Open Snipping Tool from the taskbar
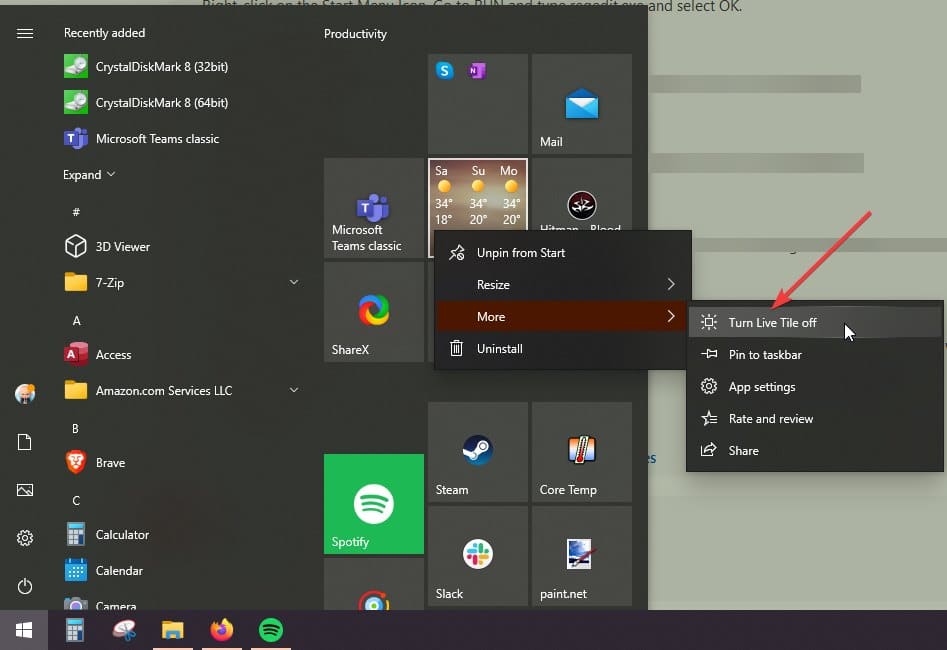Image resolution: width=947 pixels, height=650 pixels. (124, 631)
